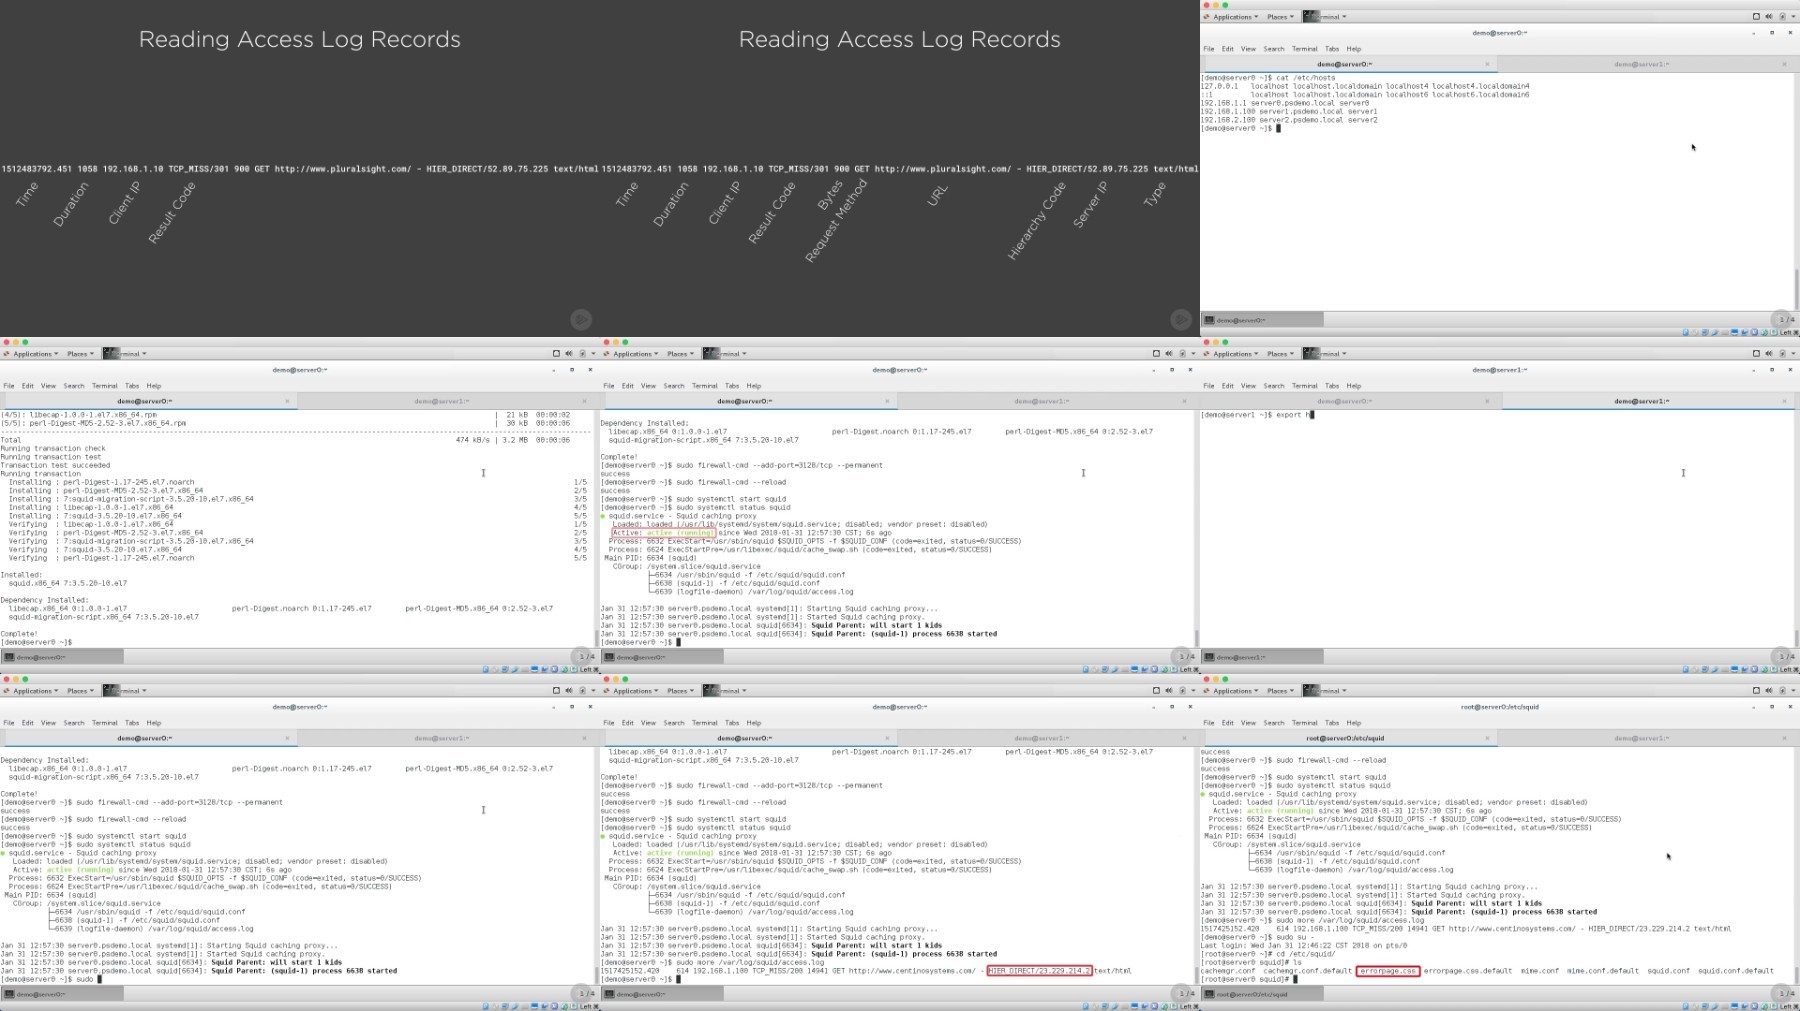1800x1011 pixels.
Task: Open the Help menu in the export command terminal
Action: (1354, 386)
